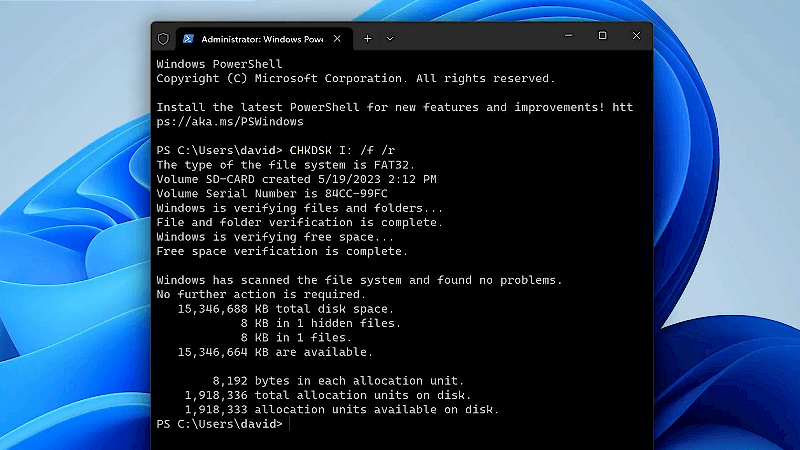Expand the new tab profile dropdown arrow
The image size is (800, 450).
click(390, 39)
